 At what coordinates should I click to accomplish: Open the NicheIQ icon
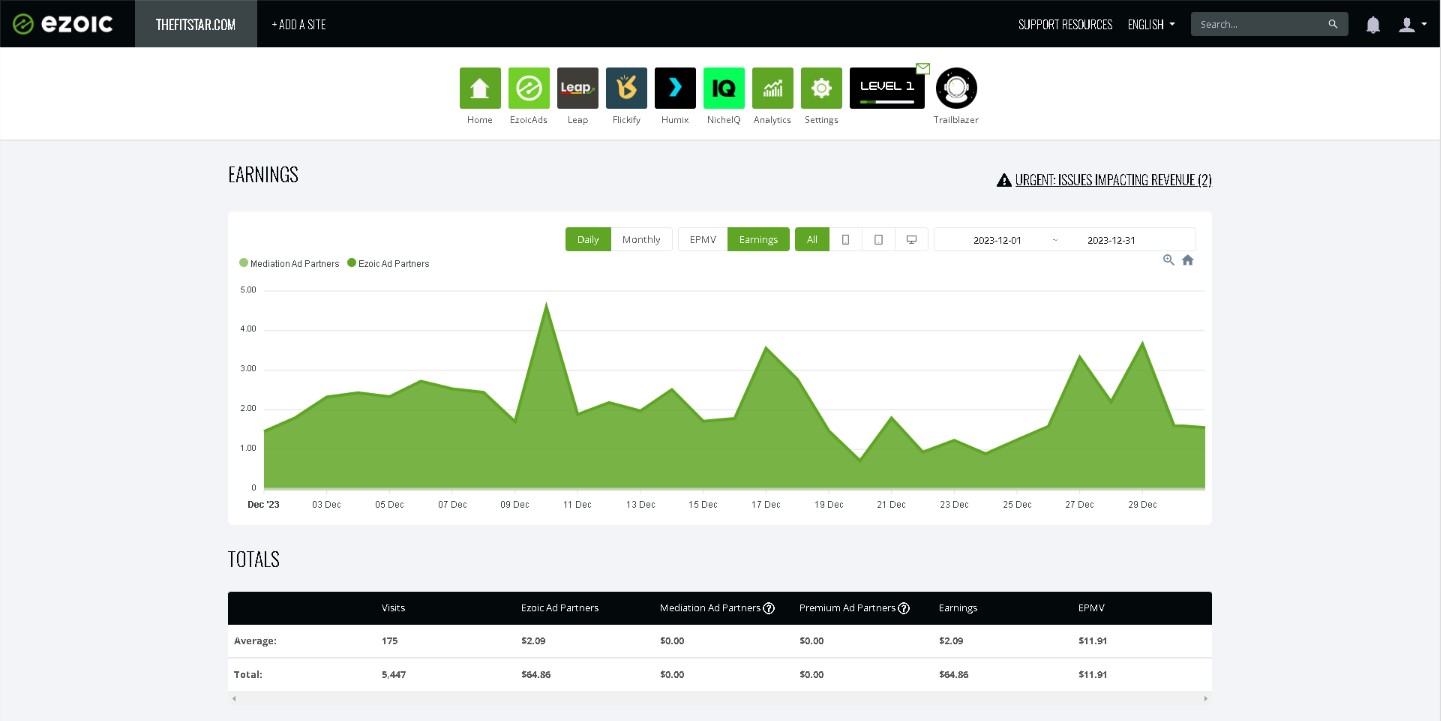pyautogui.click(x=724, y=88)
